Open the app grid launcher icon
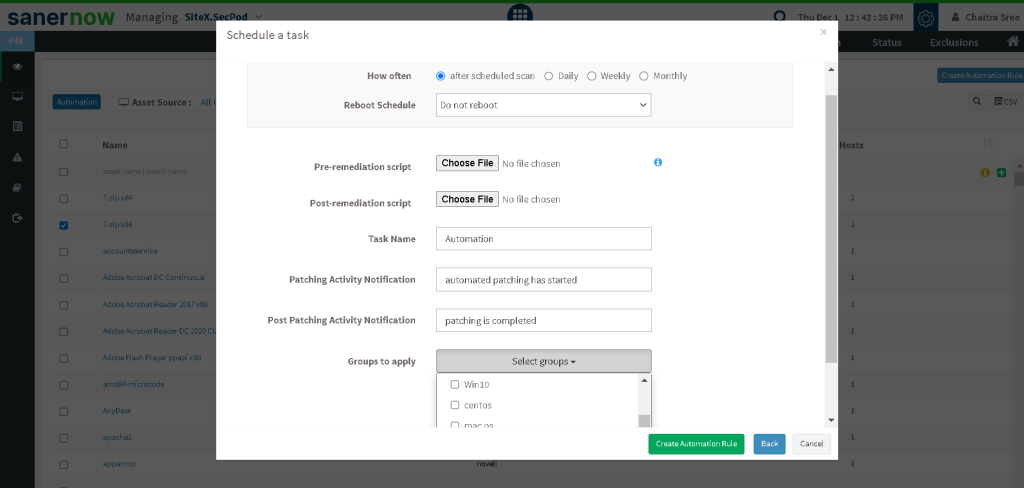Image resolution: width=1024 pixels, height=488 pixels. 520,13
